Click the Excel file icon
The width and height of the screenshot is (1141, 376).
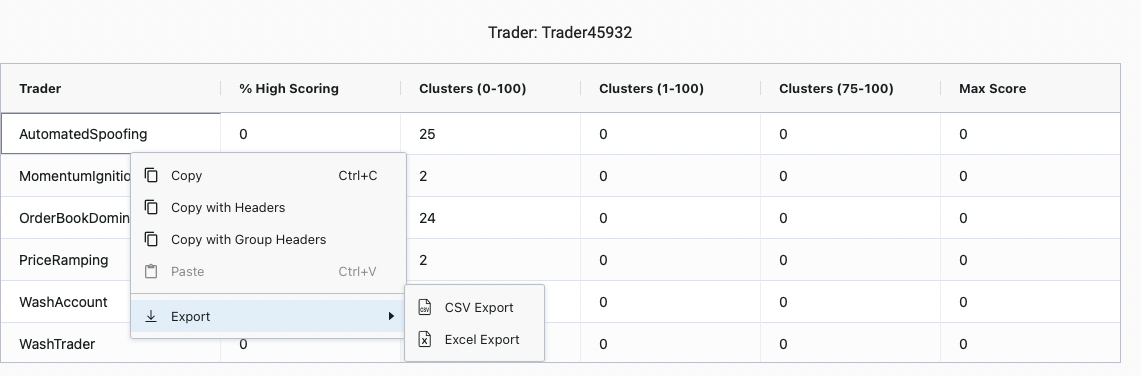(425, 340)
